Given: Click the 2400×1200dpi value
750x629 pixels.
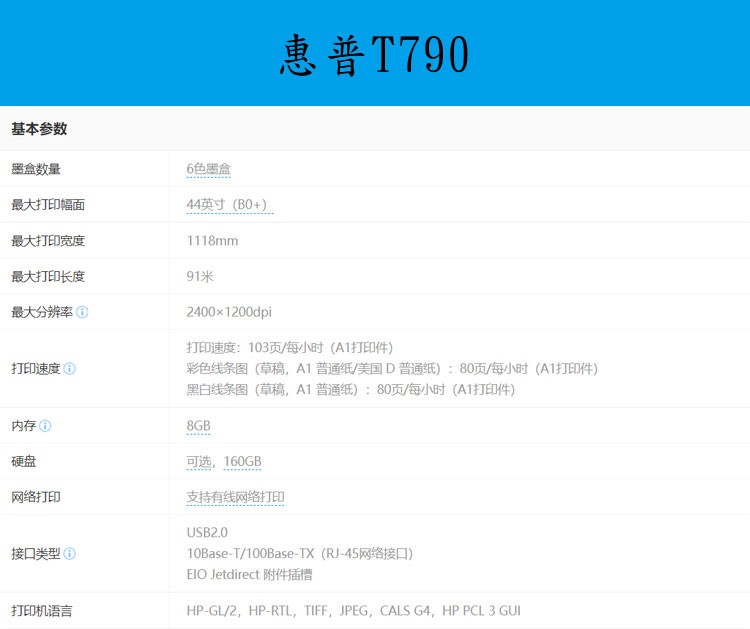Looking at the screenshot, I should coord(229,312).
